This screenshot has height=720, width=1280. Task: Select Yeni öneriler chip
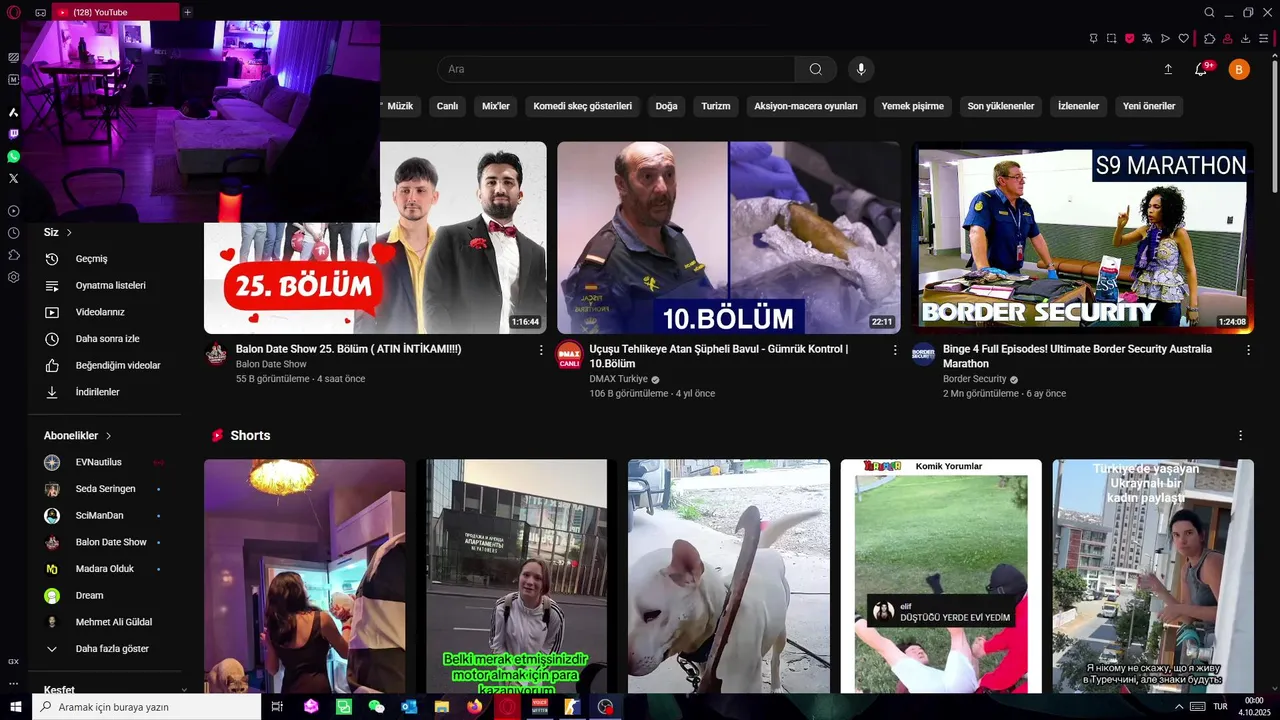(x=1149, y=106)
